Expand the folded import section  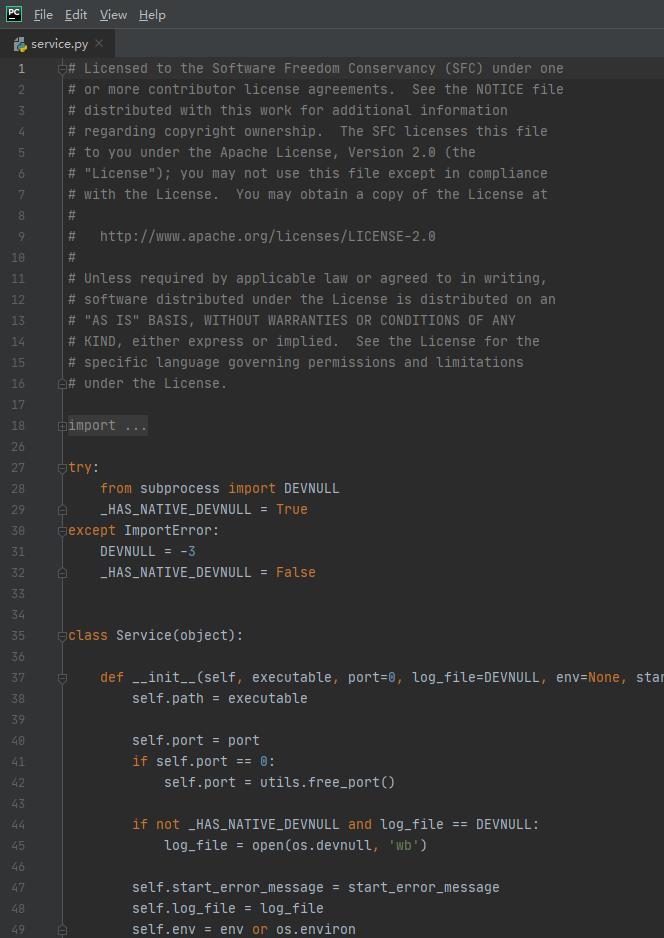(x=62, y=426)
